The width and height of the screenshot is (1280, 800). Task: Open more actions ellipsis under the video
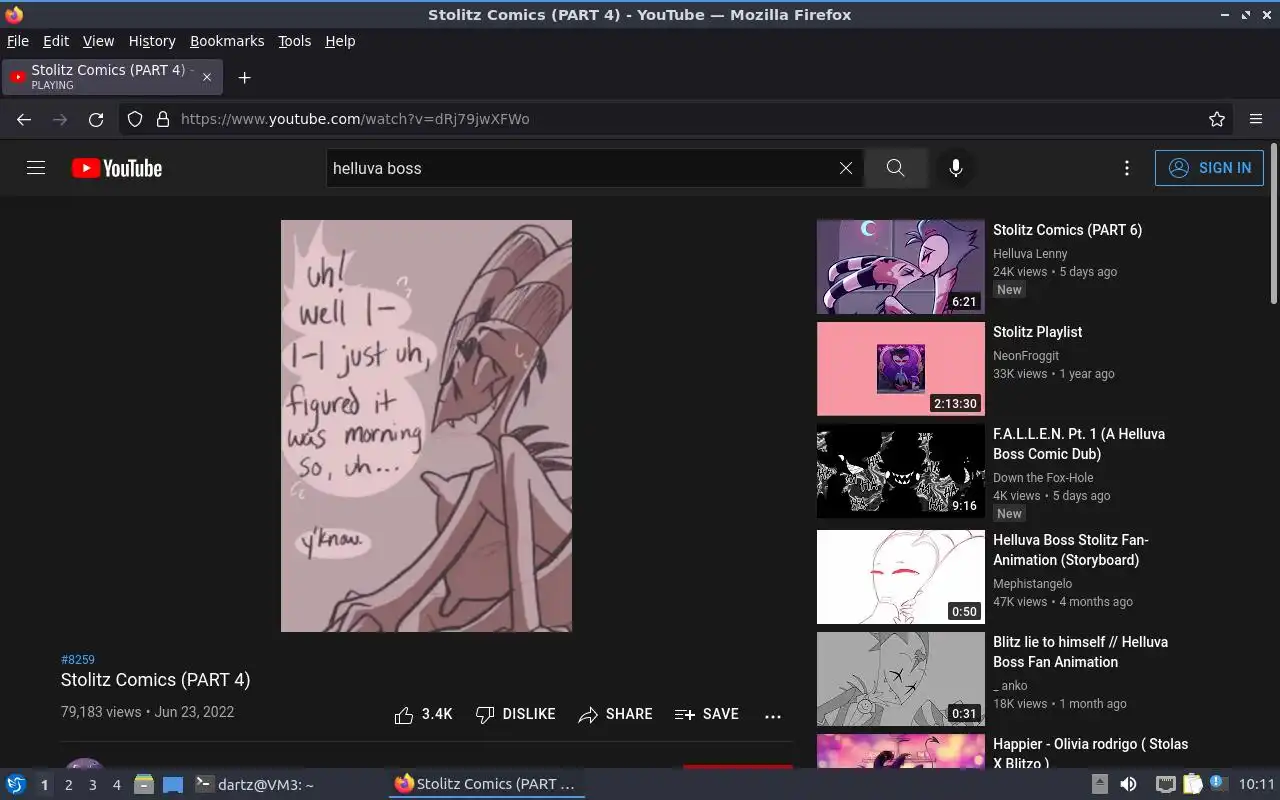772,716
